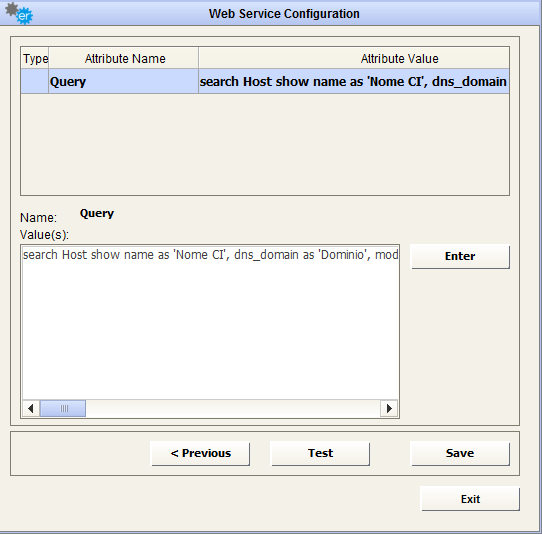
Task: Click the Web Service Configuration title
Action: (284, 14)
